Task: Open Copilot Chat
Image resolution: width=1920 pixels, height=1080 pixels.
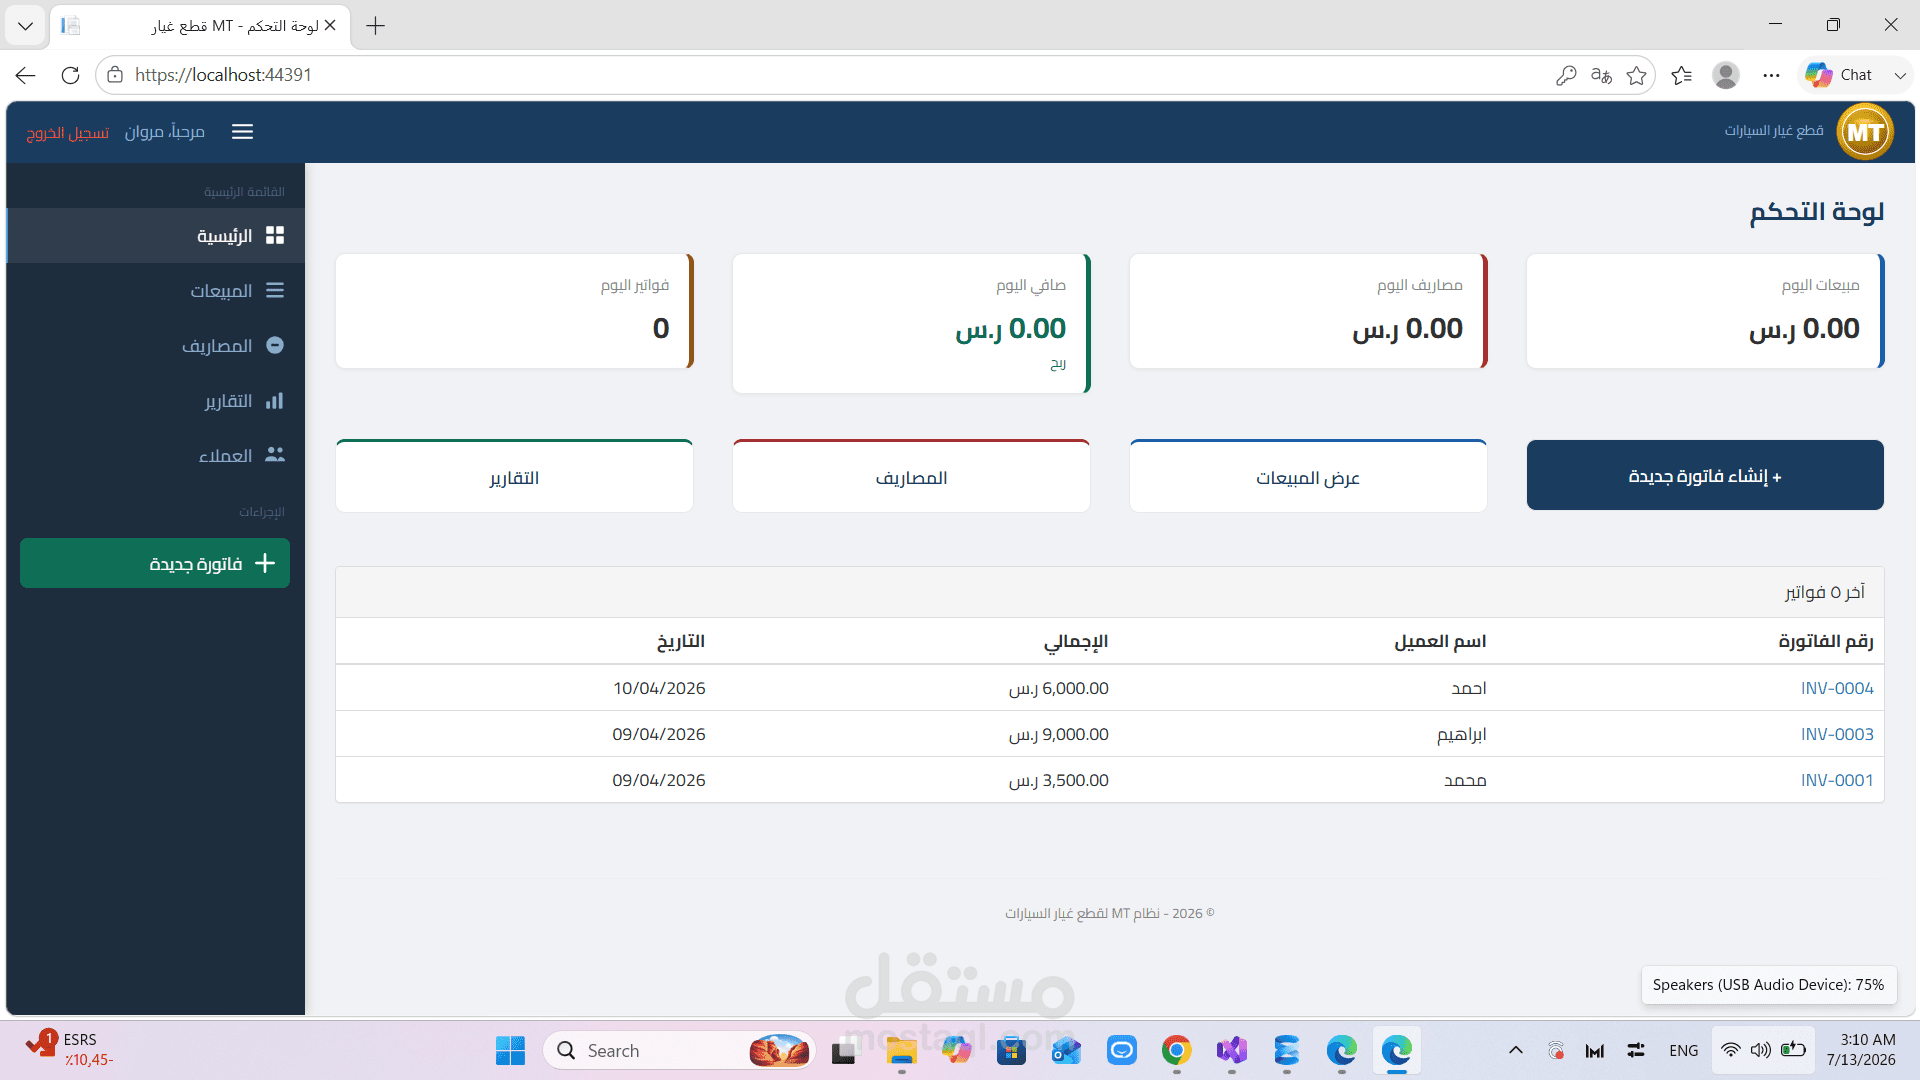Action: pos(1840,75)
